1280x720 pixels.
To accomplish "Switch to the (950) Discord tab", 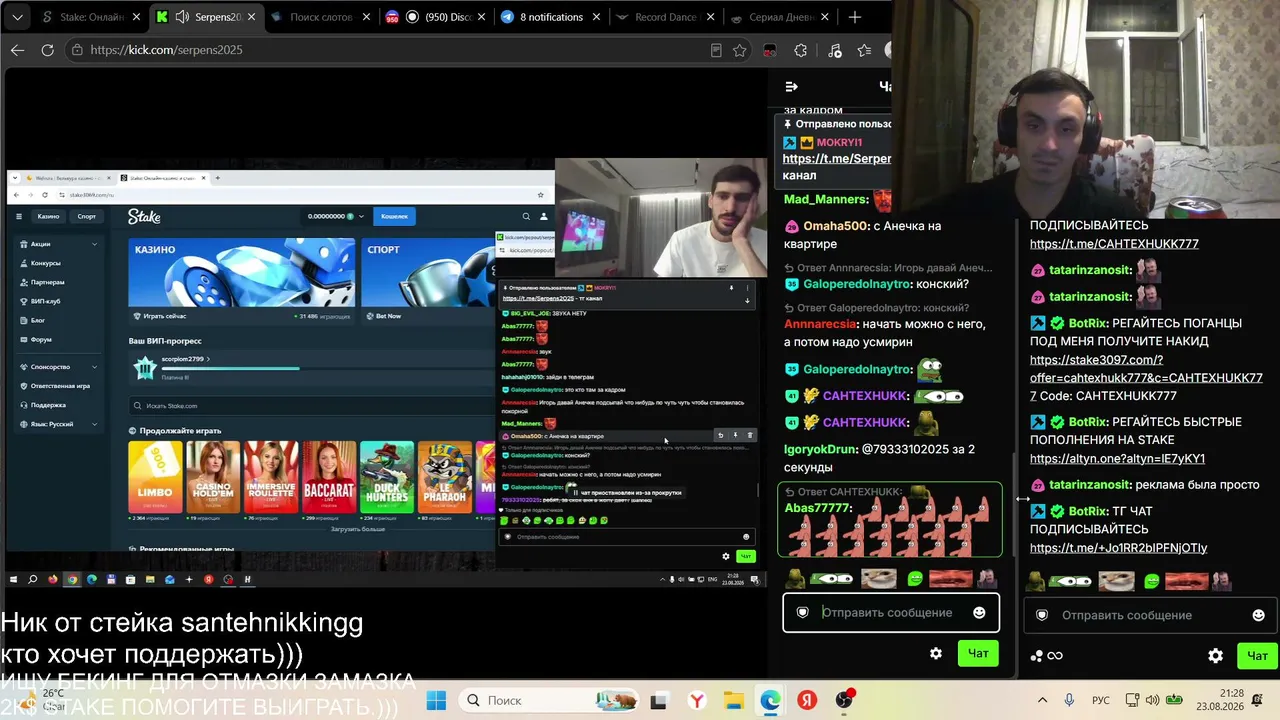I will (437, 17).
